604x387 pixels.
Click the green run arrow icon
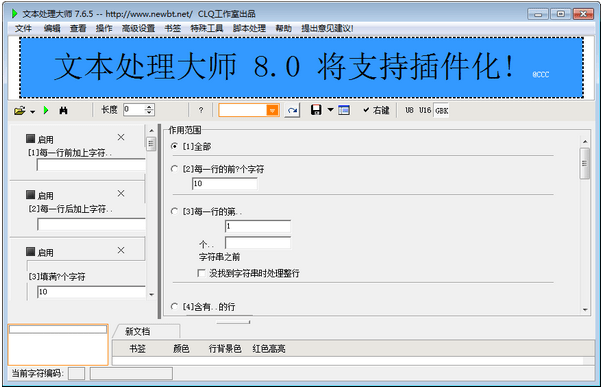point(46,111)
